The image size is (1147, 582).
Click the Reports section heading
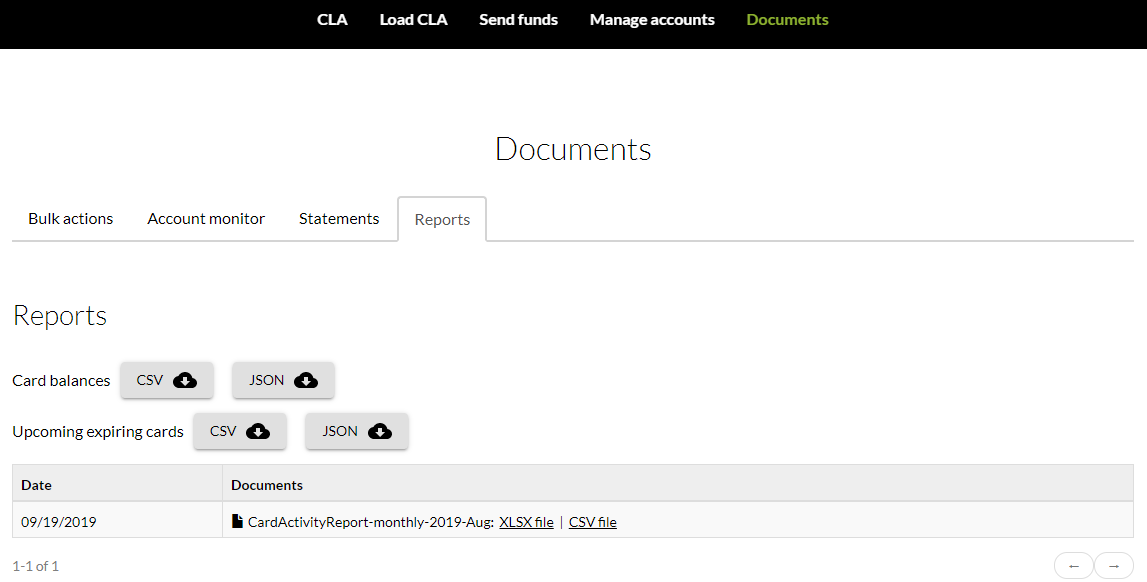tap(60, 316)
